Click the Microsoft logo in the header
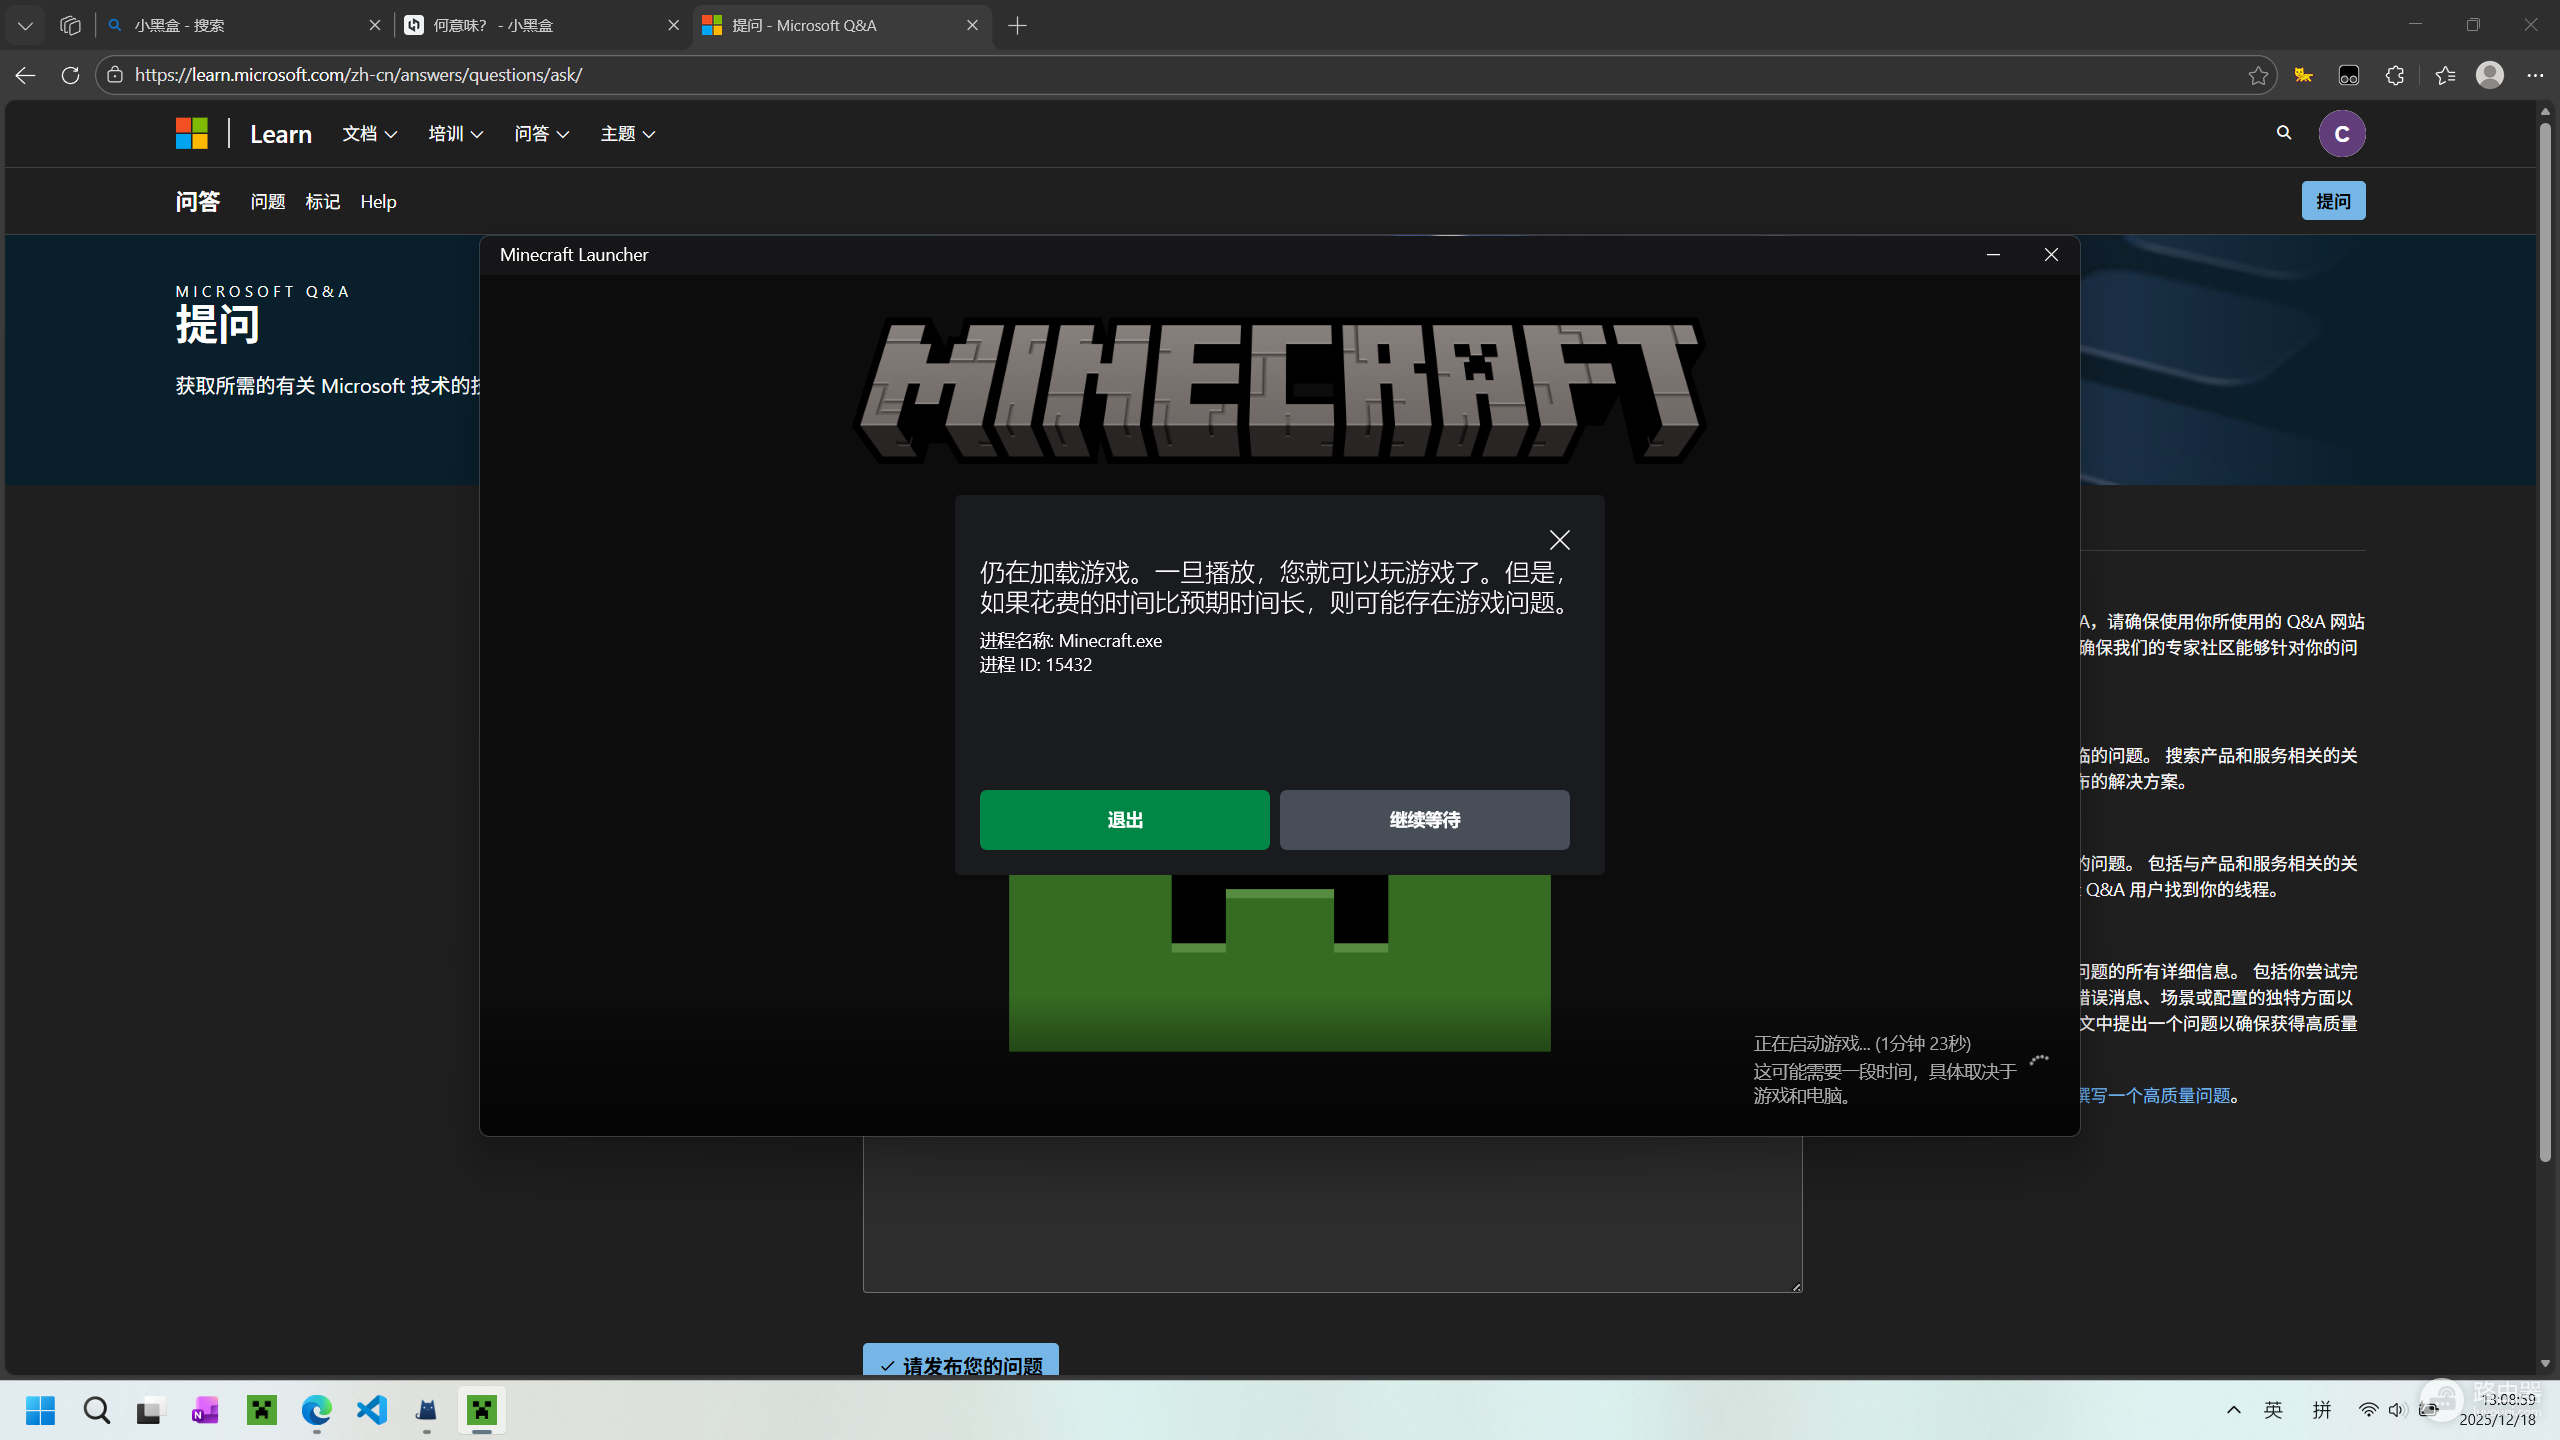The height and width of the screenshot is (1440, 2560). (191, 133)
